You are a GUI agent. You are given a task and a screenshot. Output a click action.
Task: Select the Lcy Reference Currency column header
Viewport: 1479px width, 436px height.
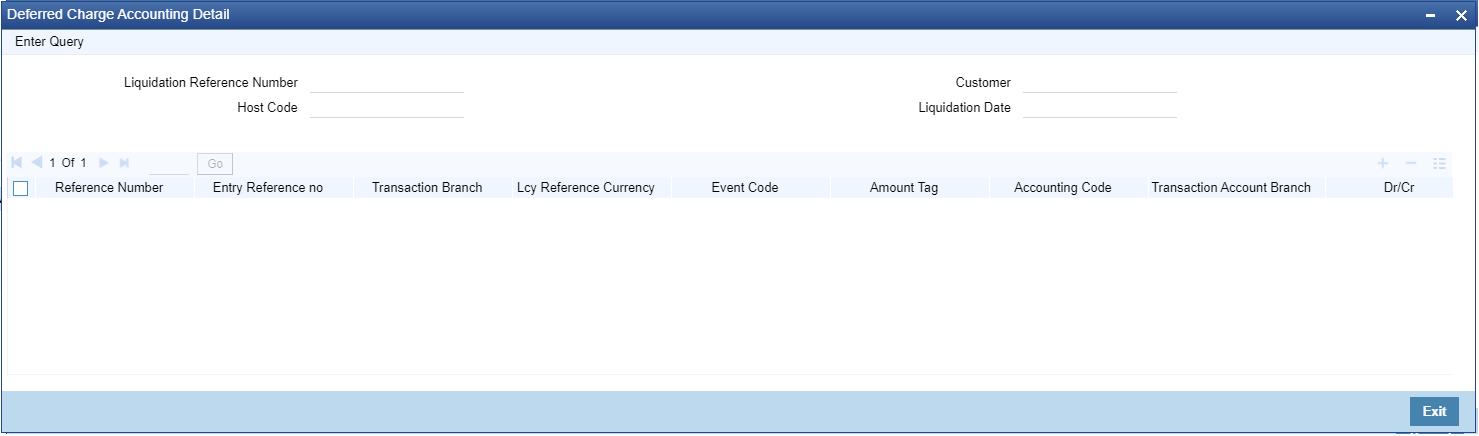click(586, 188)
